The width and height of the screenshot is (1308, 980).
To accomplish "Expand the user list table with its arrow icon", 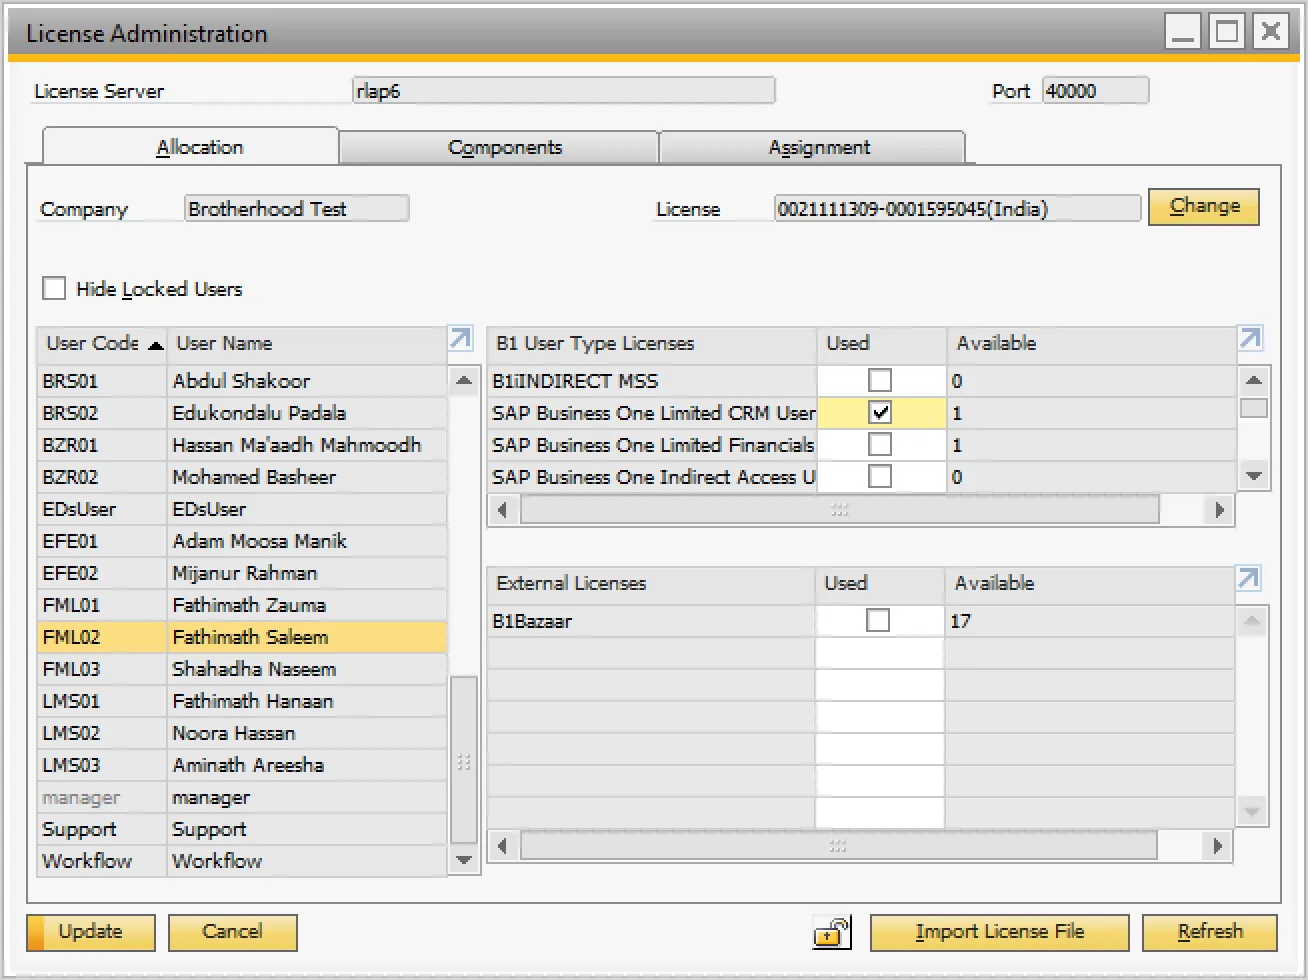I will (460, 340).
